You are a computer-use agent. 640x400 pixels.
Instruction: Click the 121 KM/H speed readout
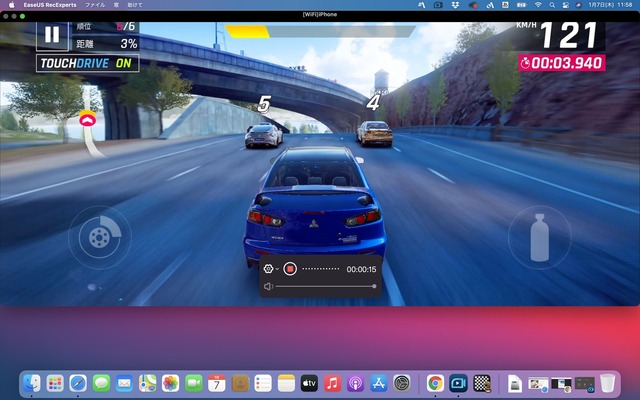click(569, 35)
